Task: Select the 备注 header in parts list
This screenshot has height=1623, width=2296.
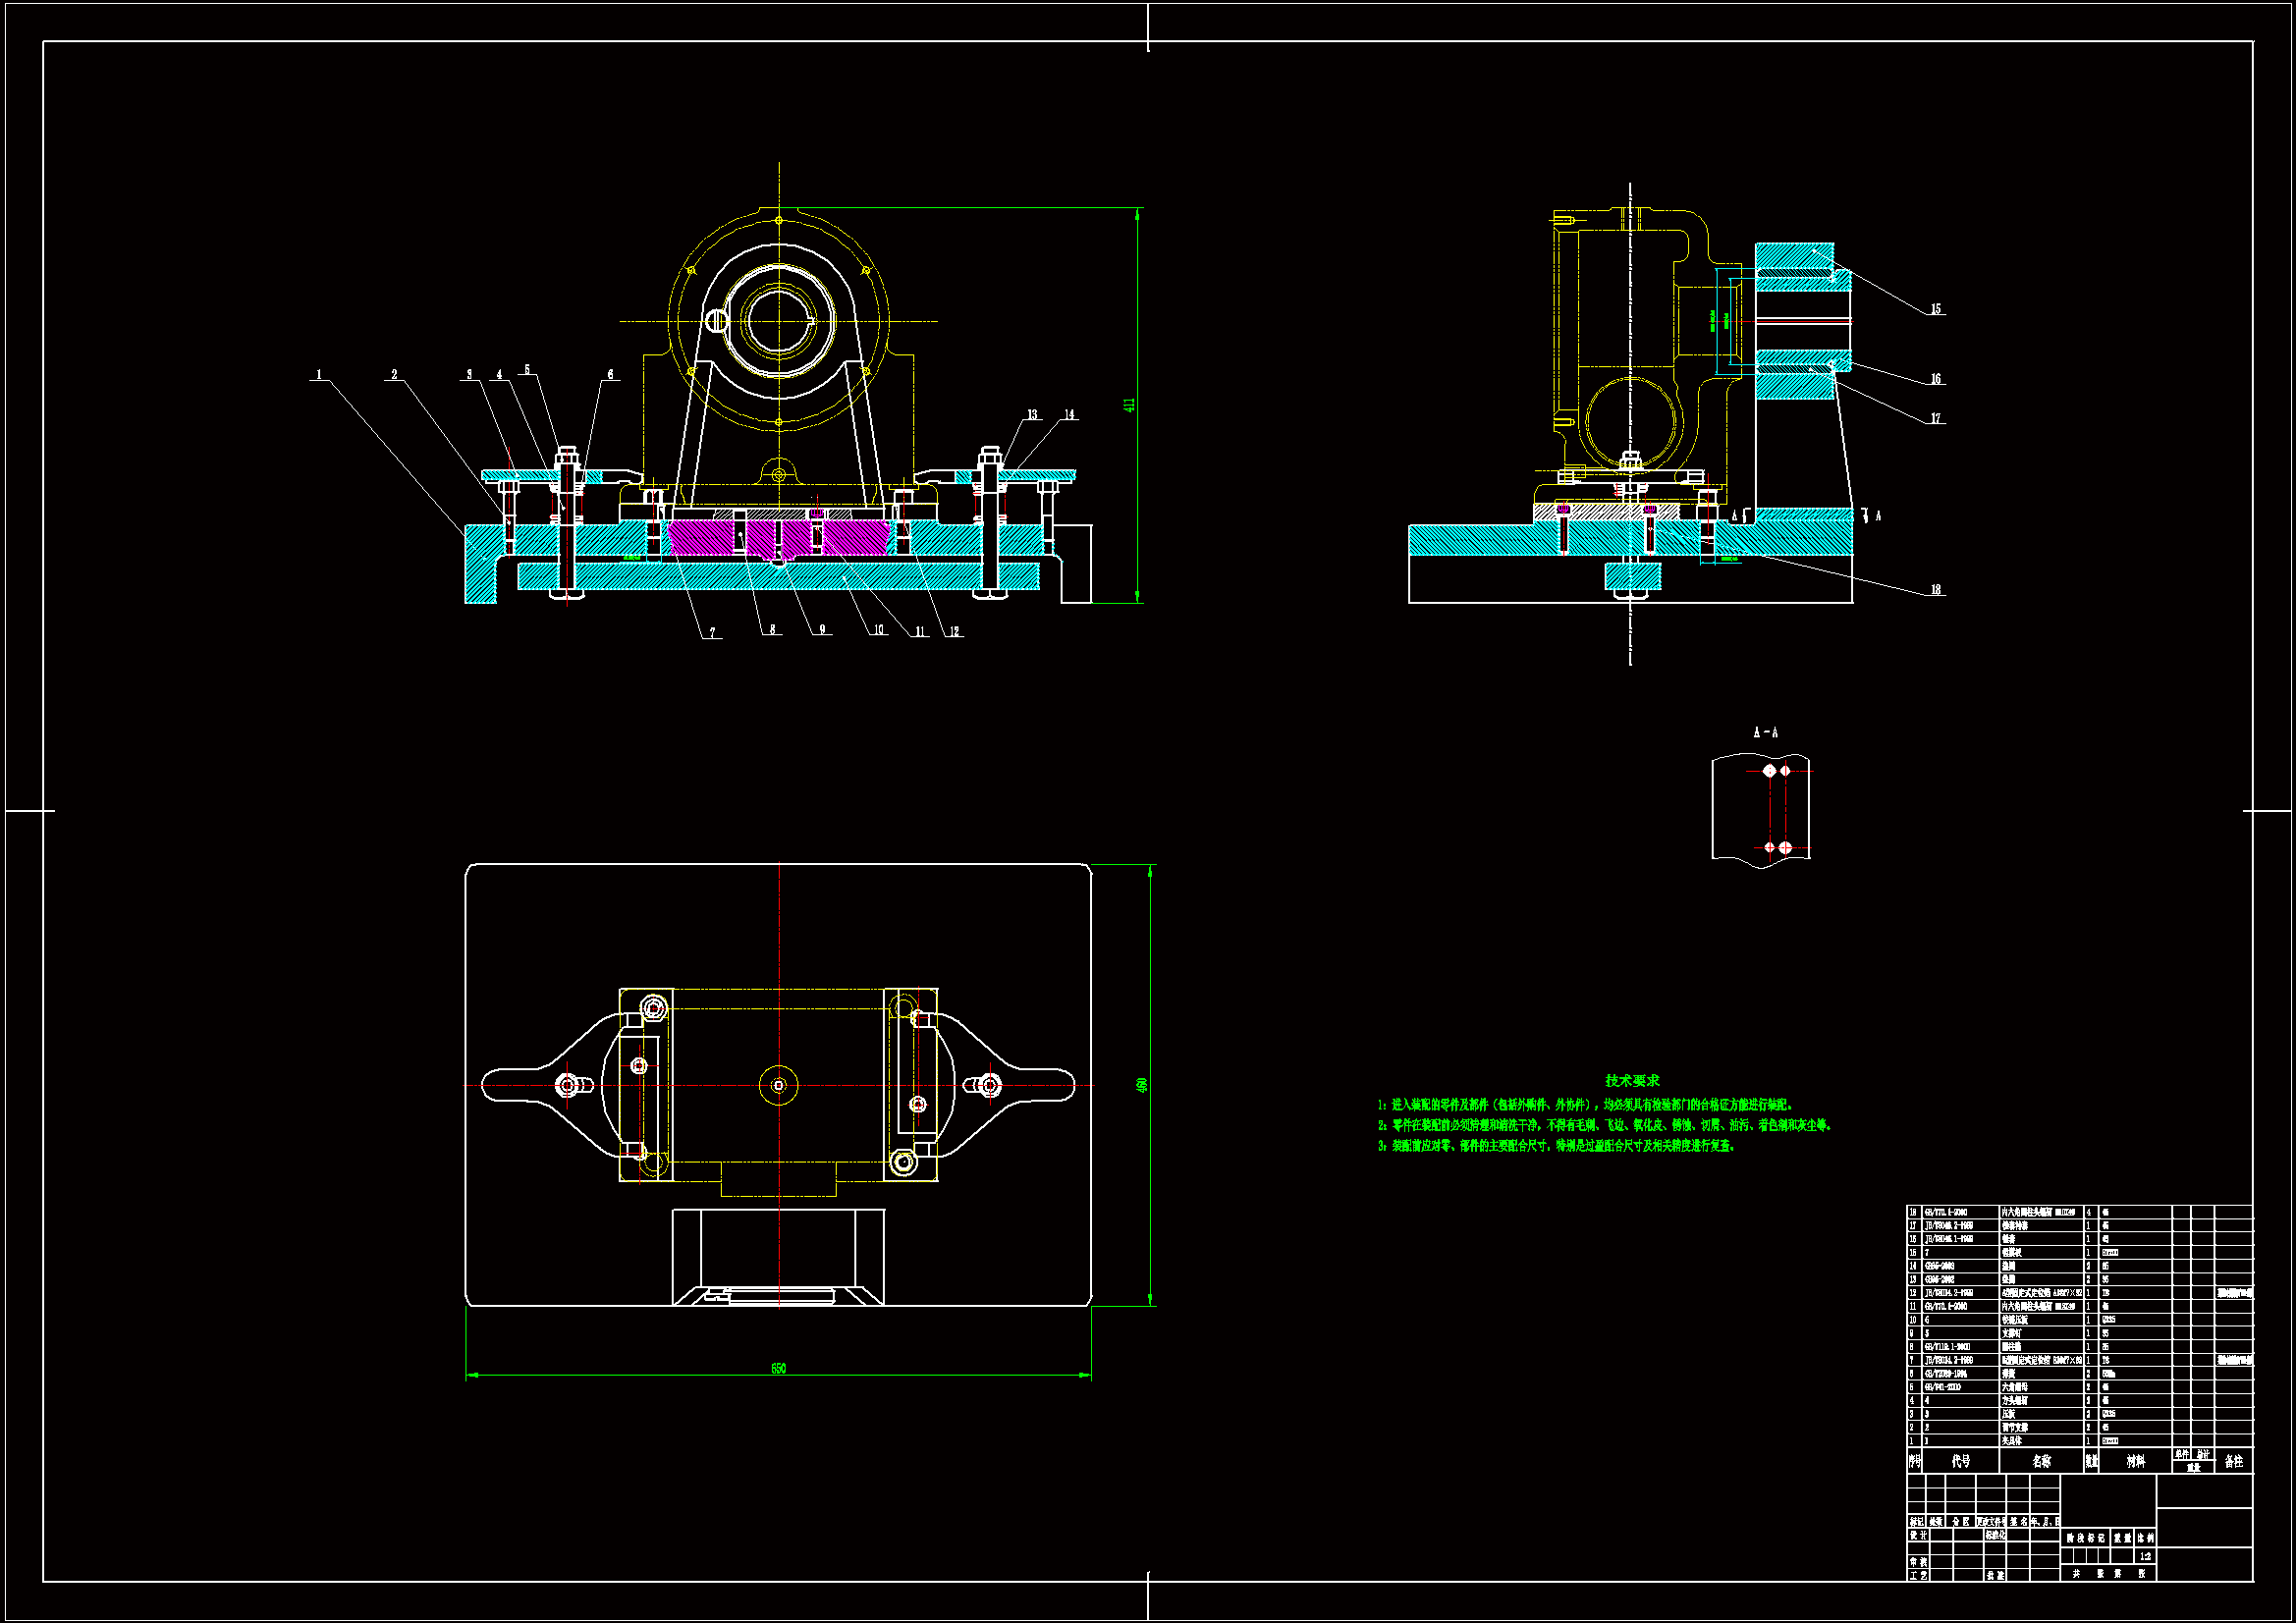Action: [x=2234, y=1461]
